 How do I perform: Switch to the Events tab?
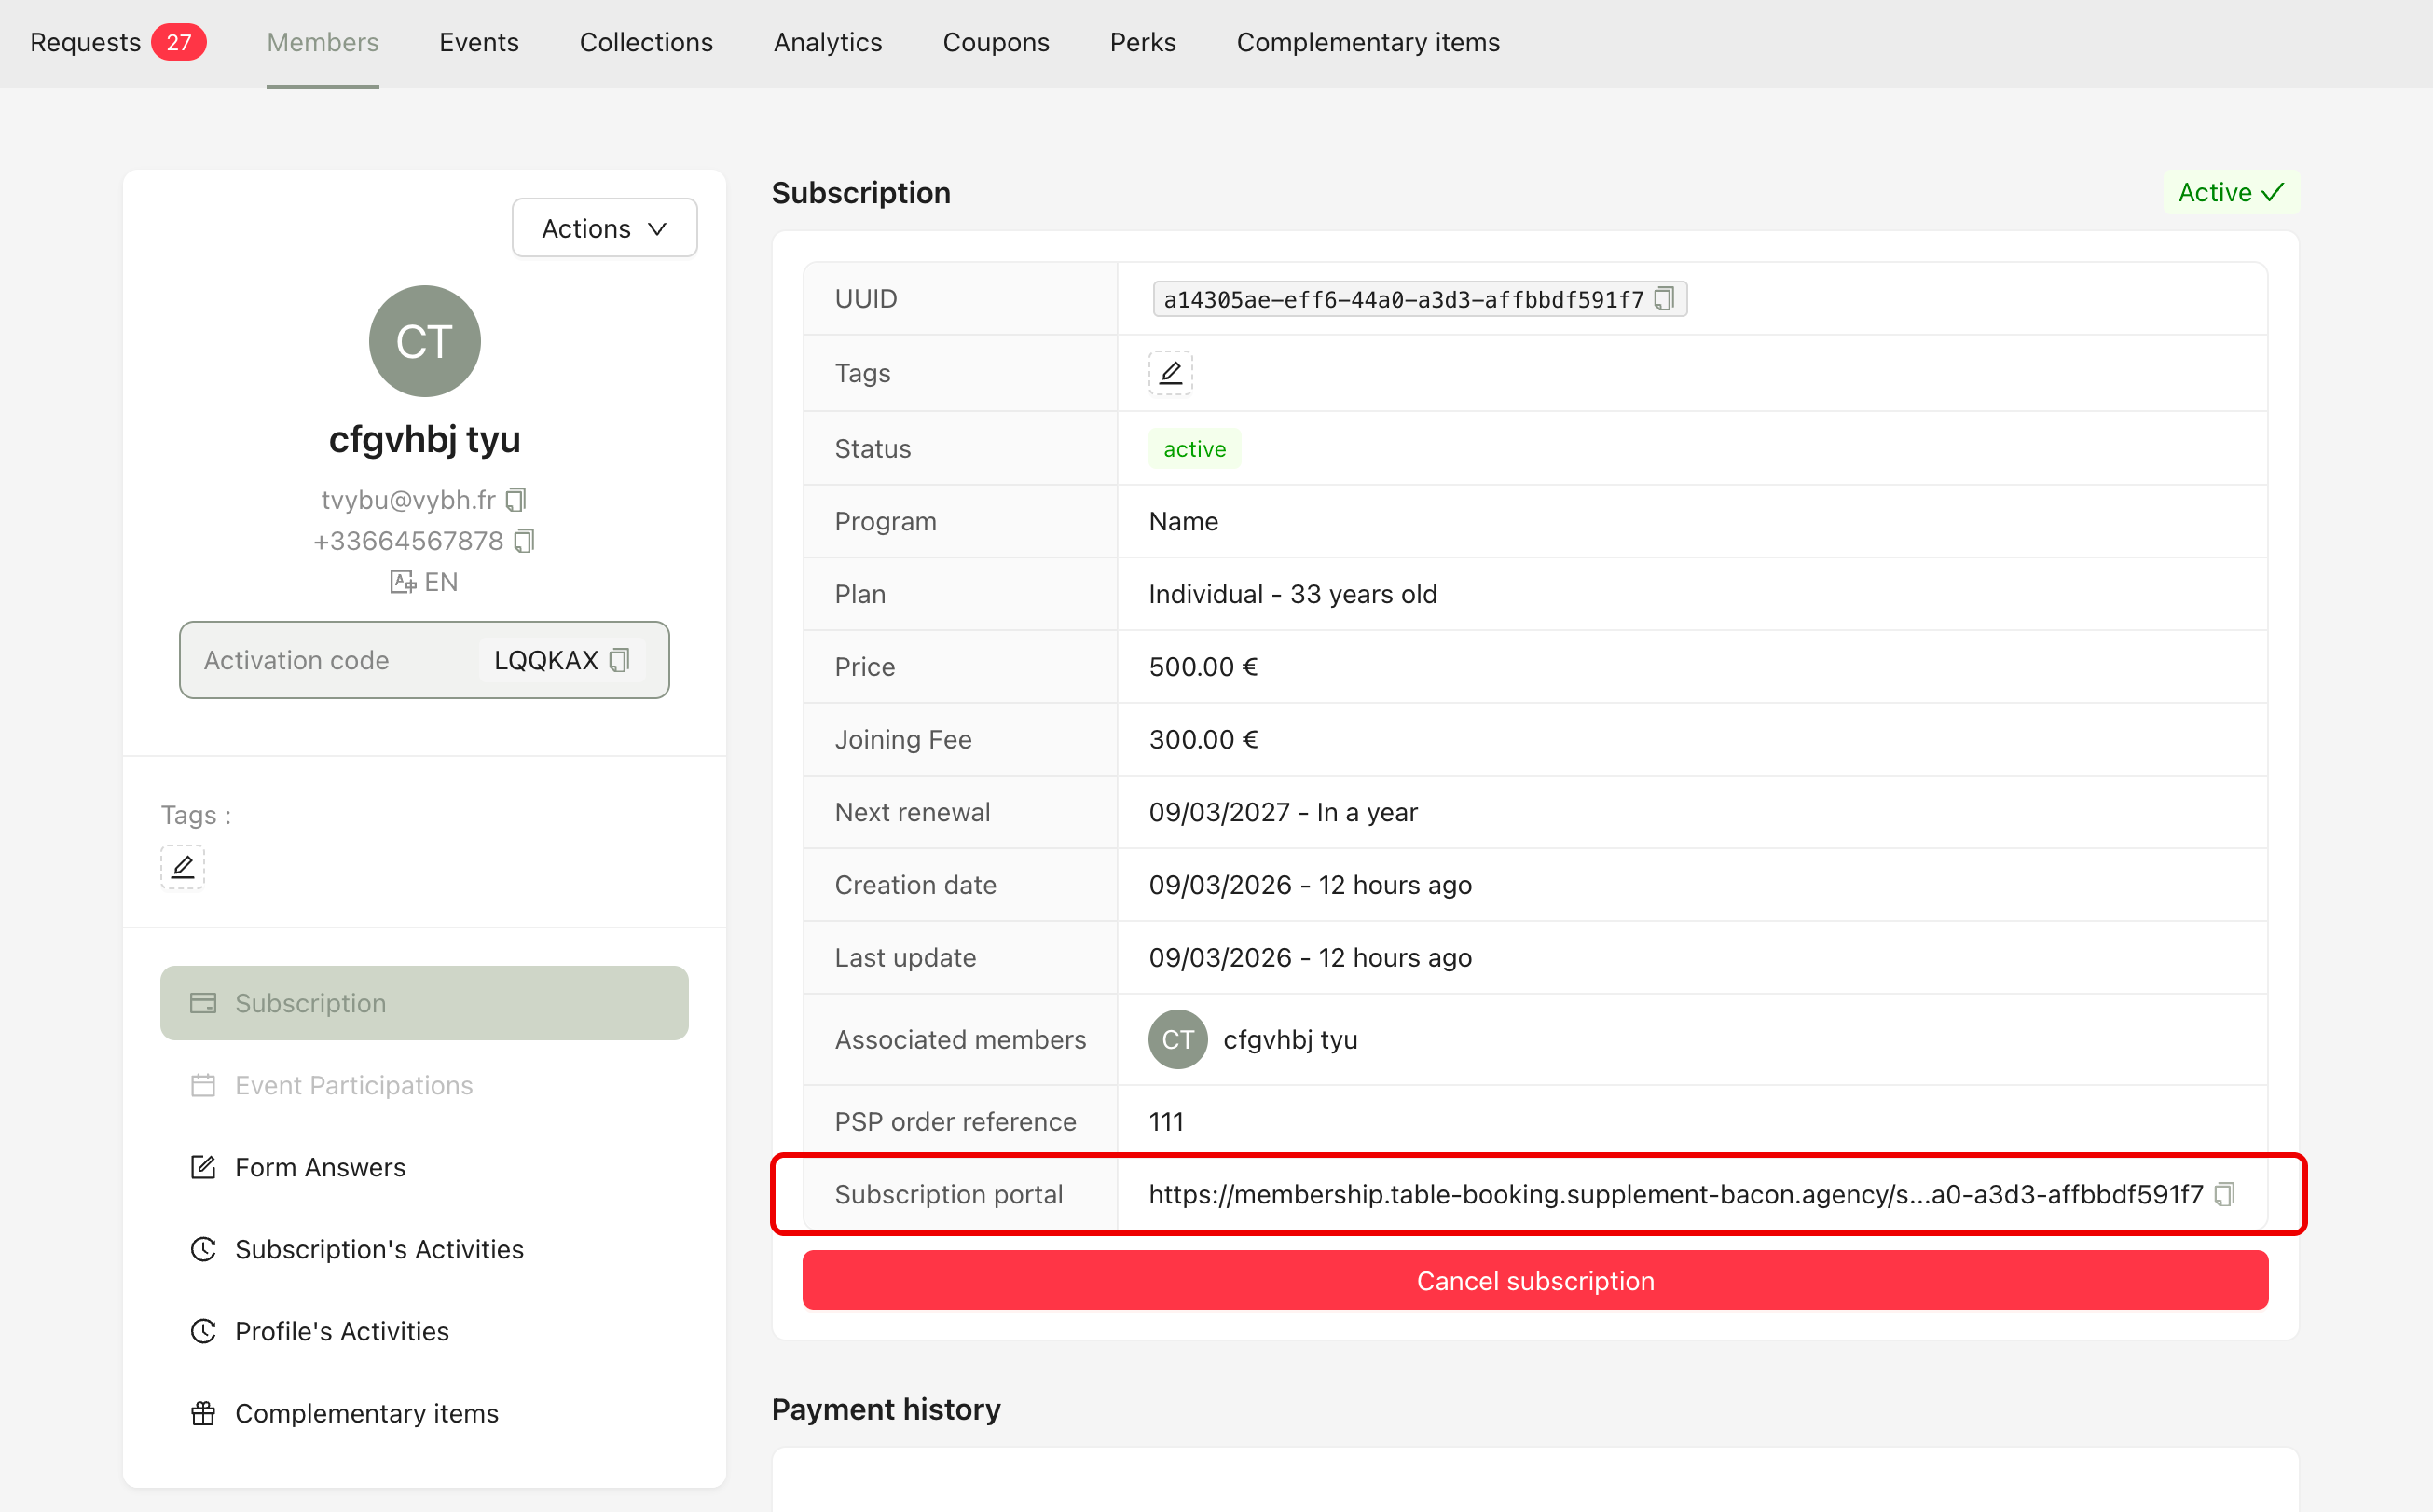tap(479, 42)
